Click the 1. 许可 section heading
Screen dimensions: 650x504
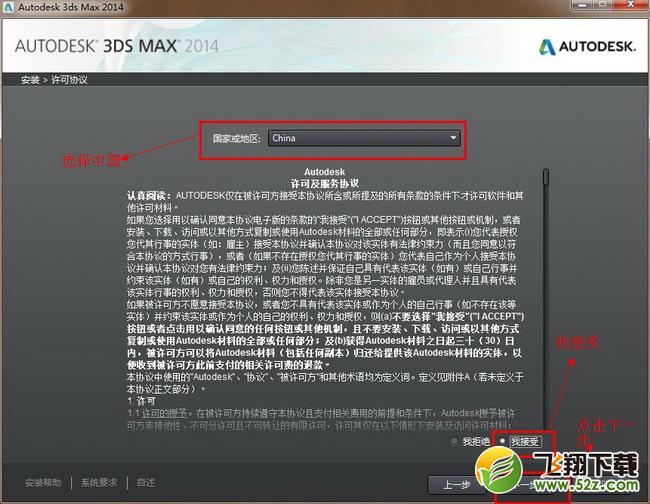tap(141, 401)
